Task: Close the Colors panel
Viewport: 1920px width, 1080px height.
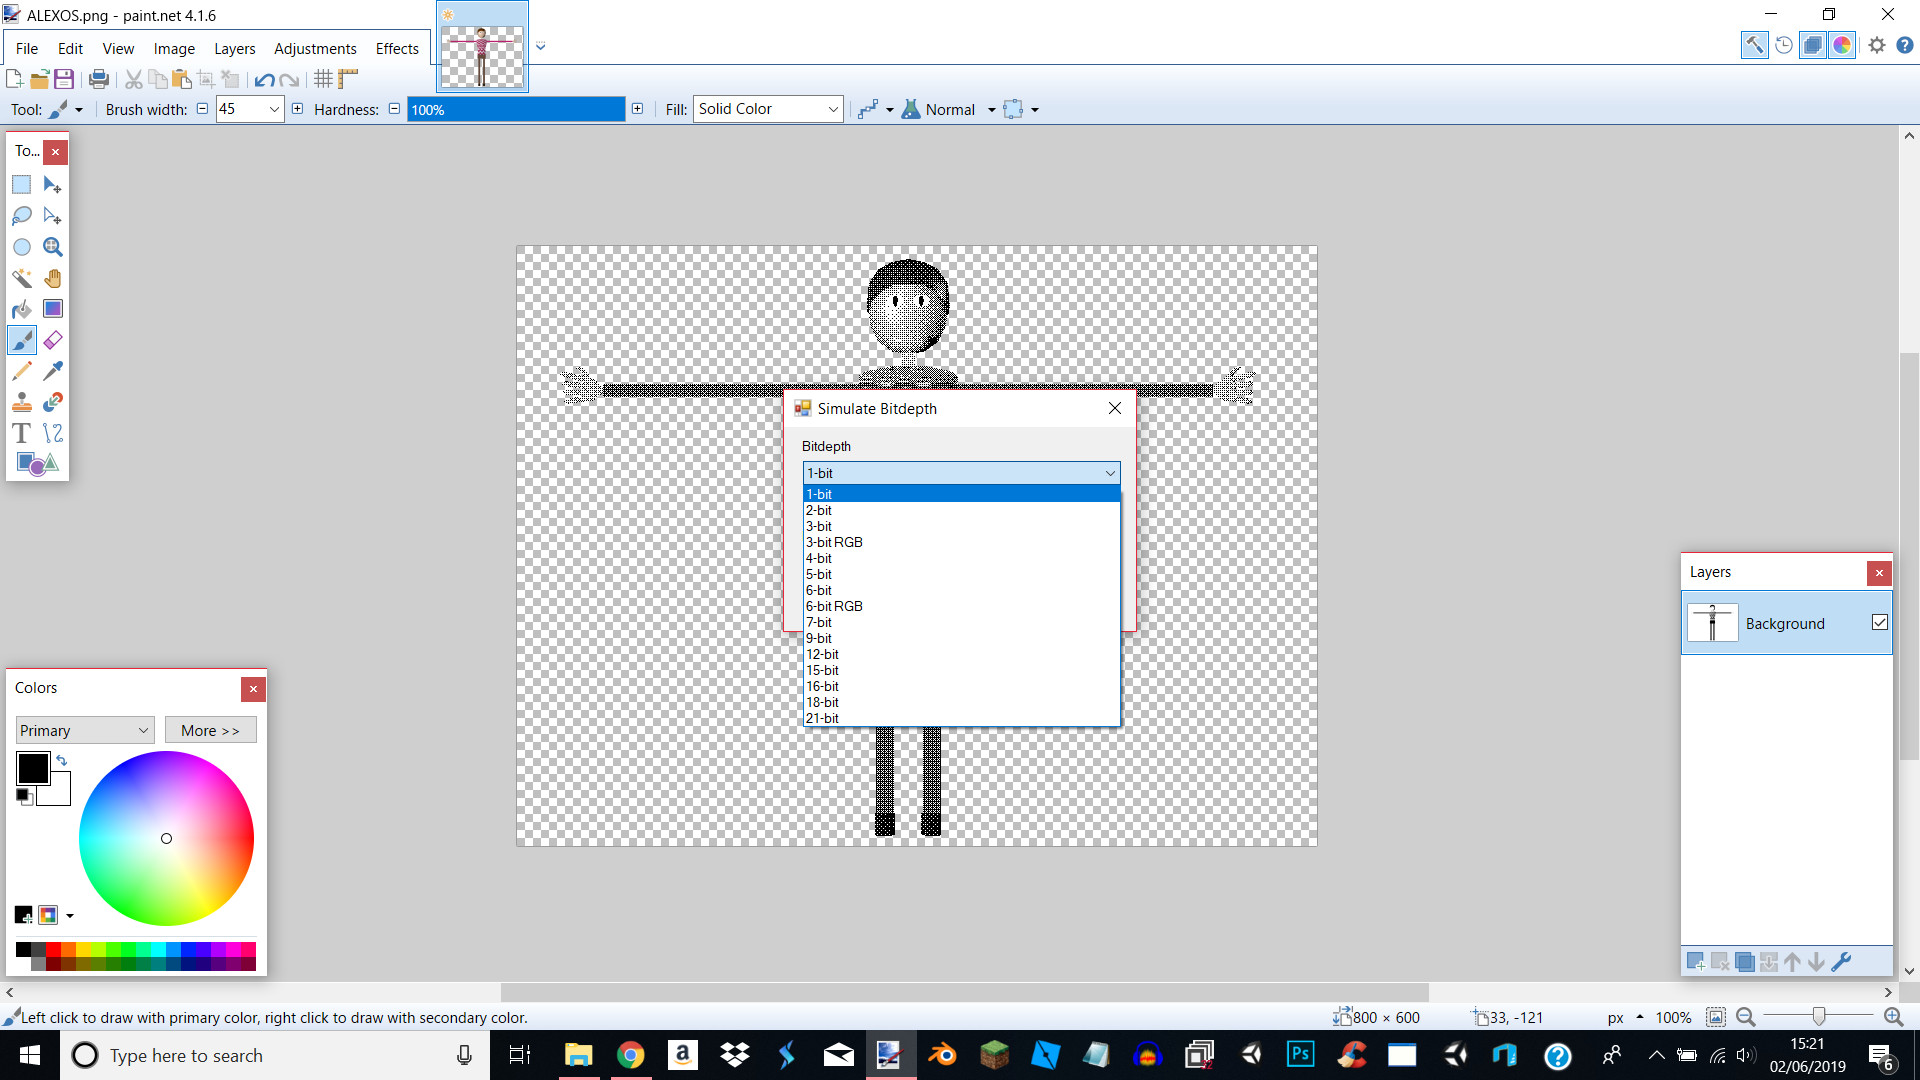Action: (253, 688)
